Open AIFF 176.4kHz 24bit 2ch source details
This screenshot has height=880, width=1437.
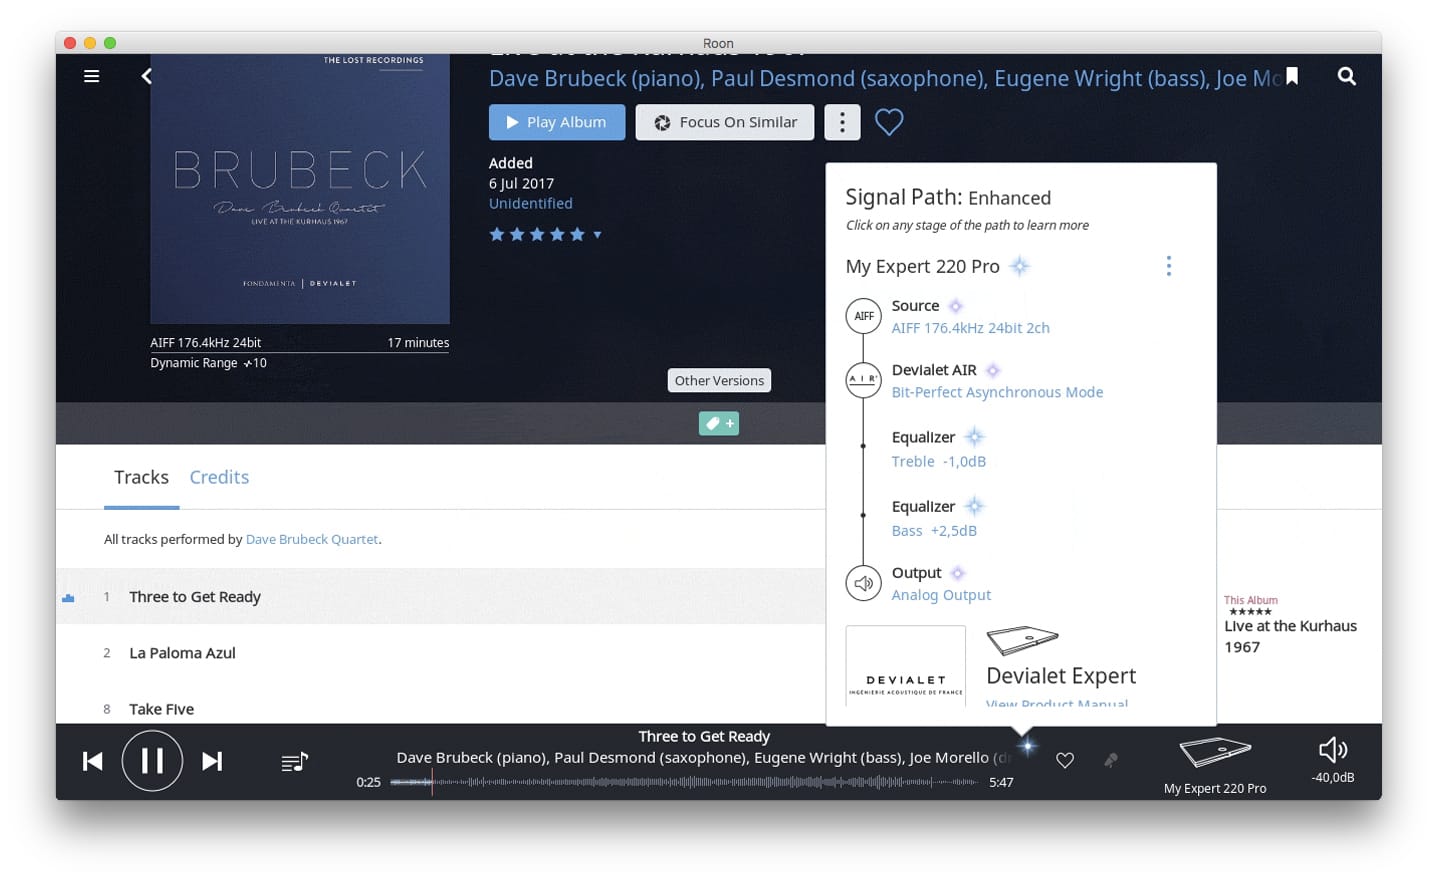(970, 328)
